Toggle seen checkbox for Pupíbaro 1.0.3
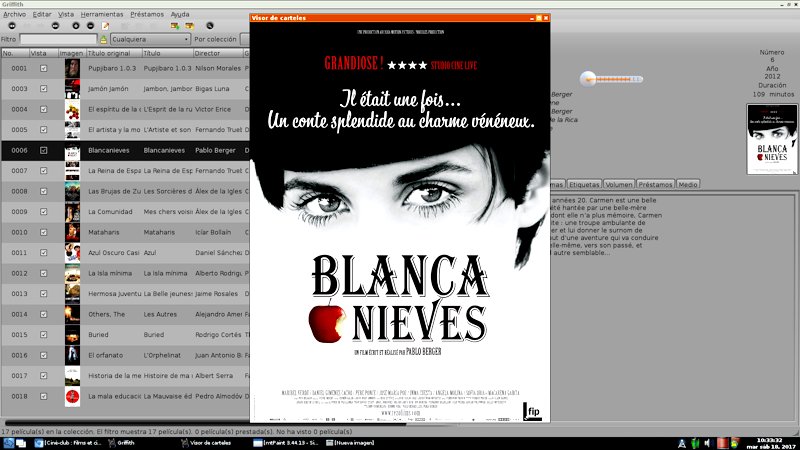The image size is (800, 450). coord(43,68)
